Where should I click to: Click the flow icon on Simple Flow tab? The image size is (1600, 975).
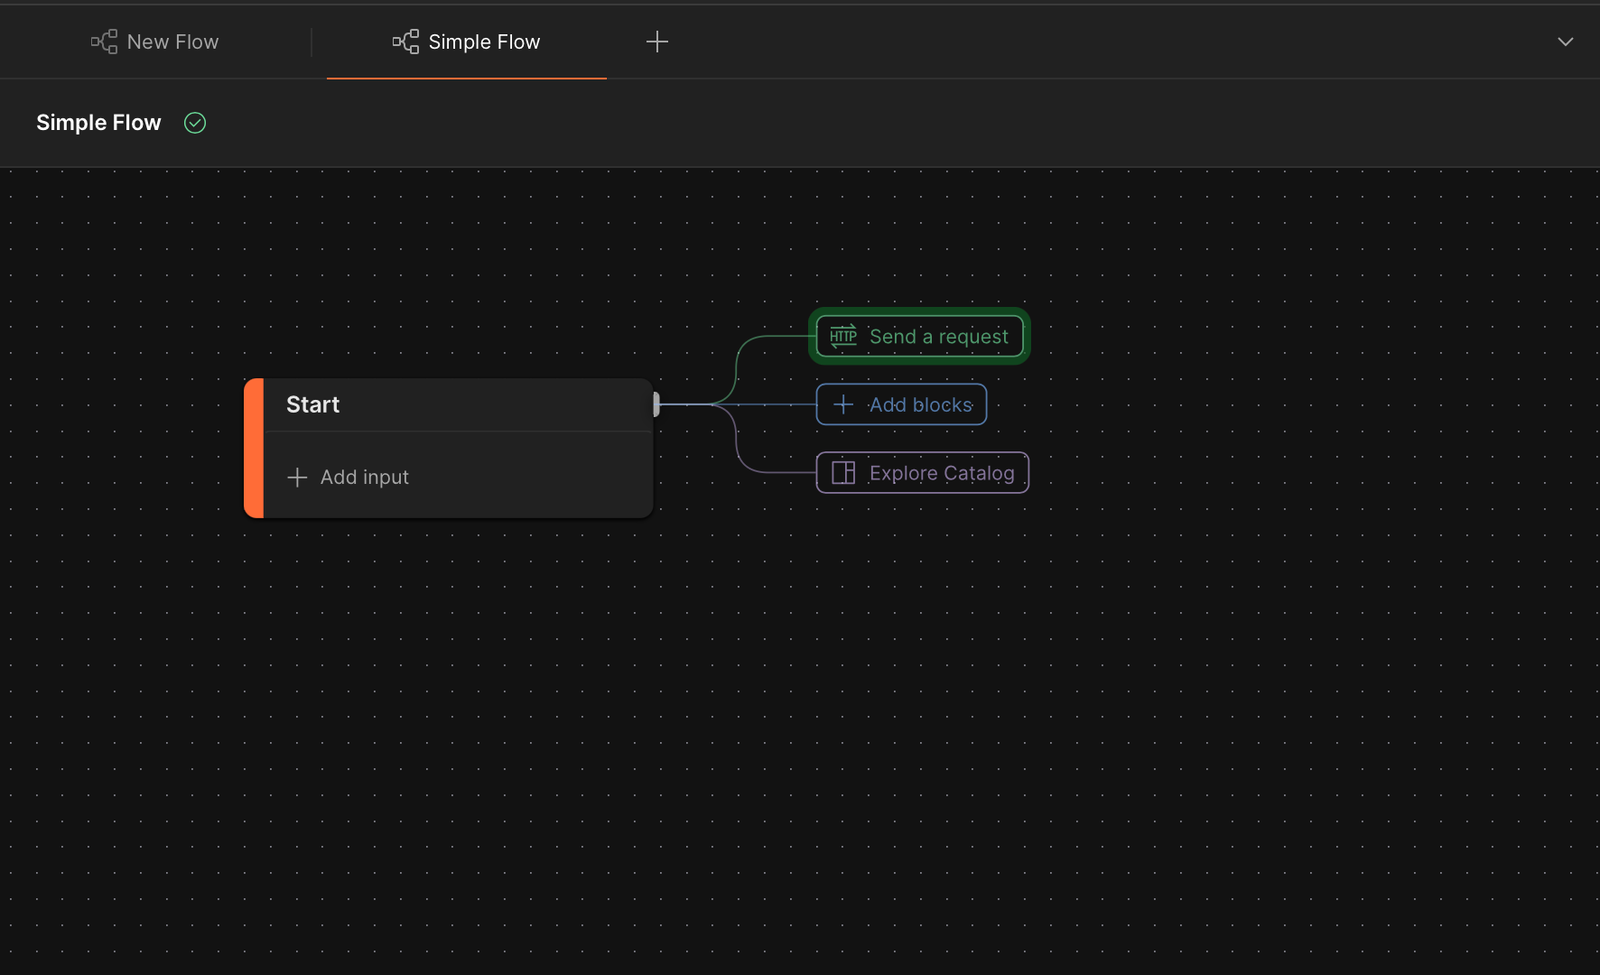pos(405,42)
